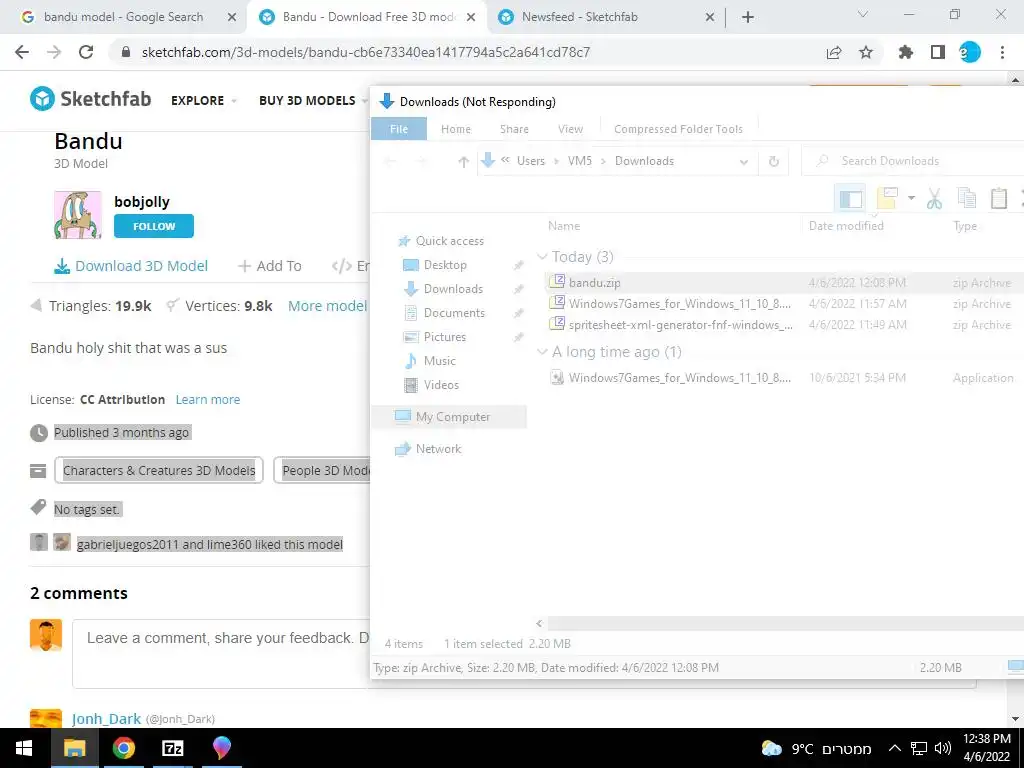Expand the EXPLORE dropdown menu
This screenshot has width=1024, height=768.
pyautogui.click(x=204, y=101)
